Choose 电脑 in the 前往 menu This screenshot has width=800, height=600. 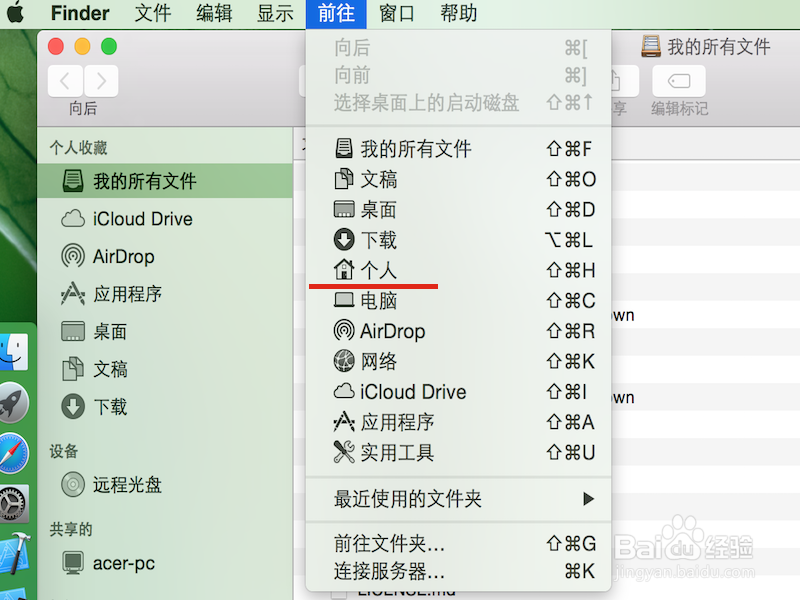point(458,301)
